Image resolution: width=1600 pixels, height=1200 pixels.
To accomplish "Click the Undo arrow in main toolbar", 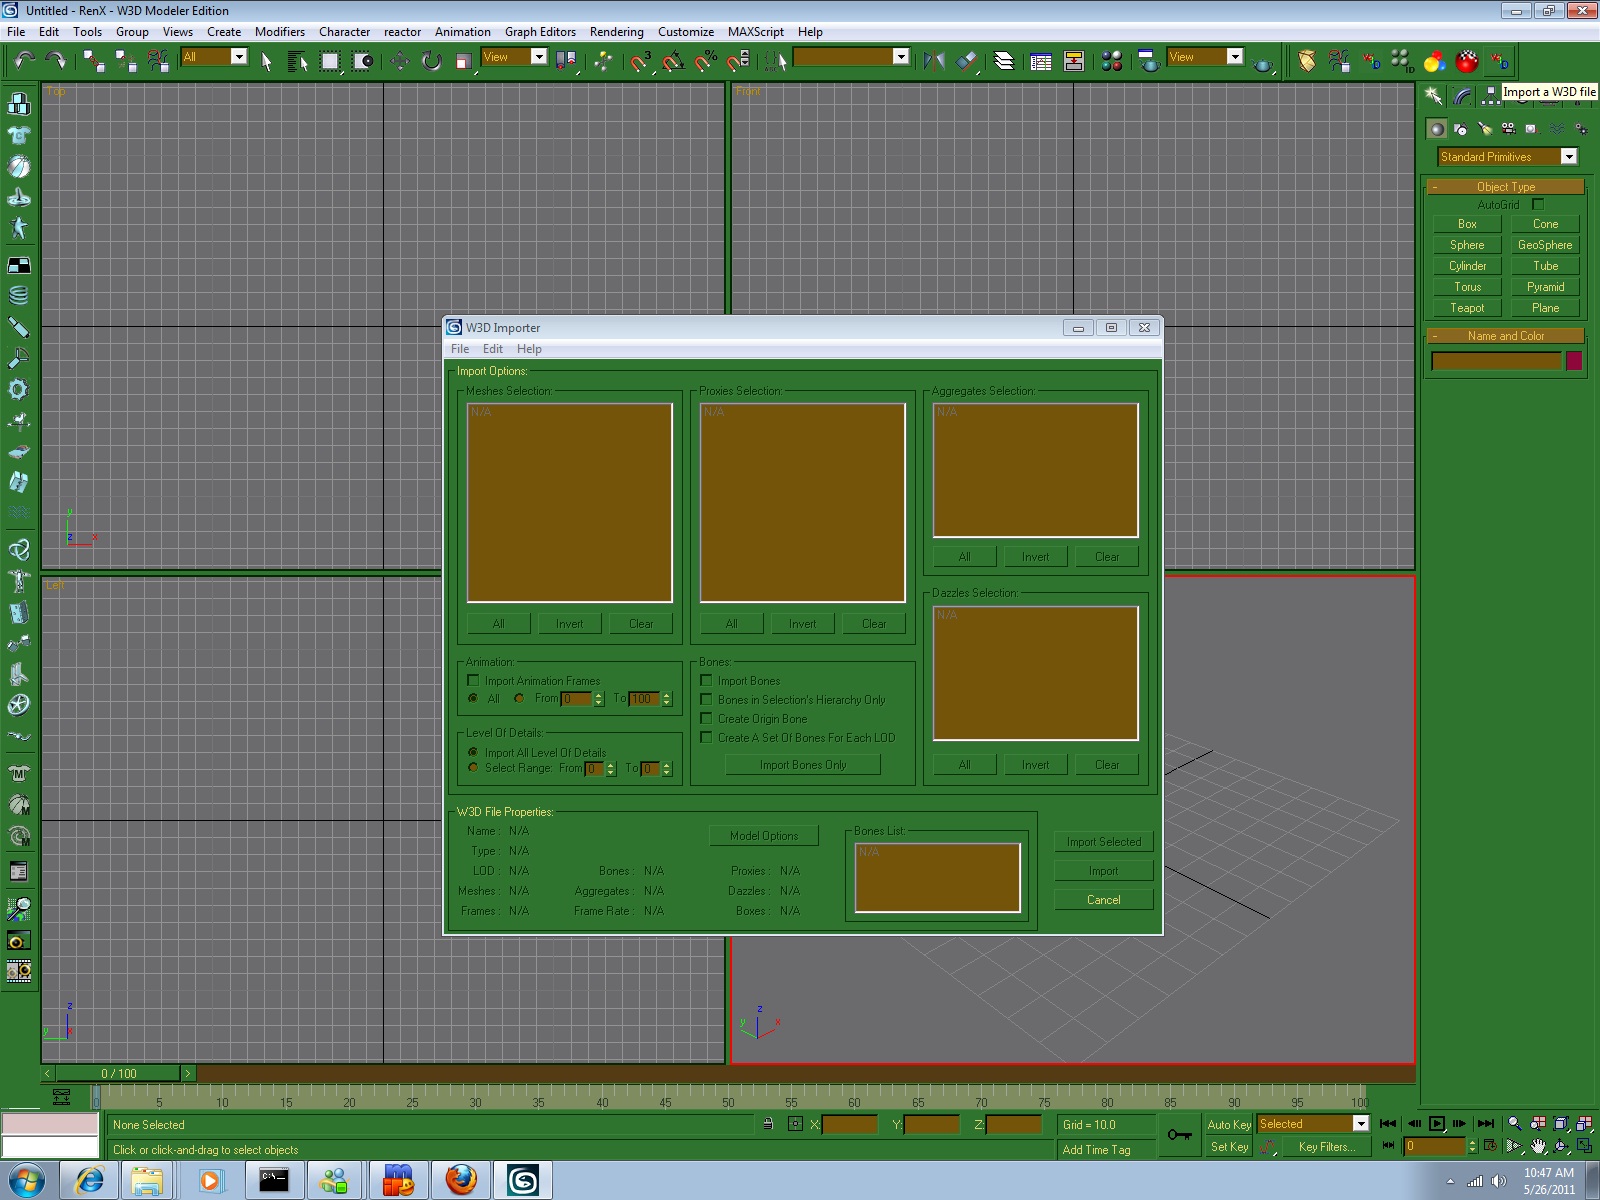I will coord(24,61).
